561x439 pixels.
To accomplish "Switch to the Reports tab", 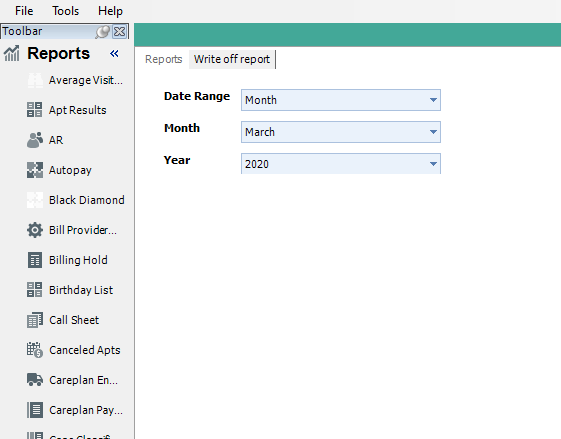I will point(164,59).
